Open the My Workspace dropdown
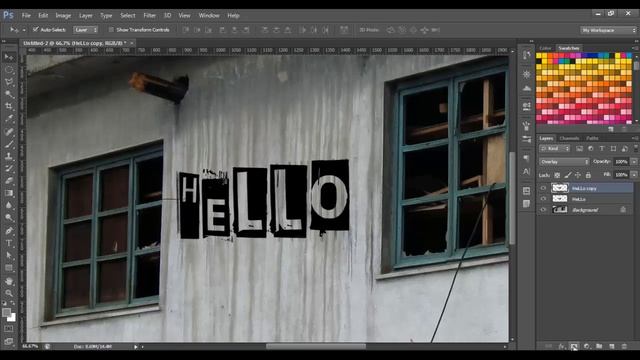Viewport: 640px width, 360px height. 608,30
